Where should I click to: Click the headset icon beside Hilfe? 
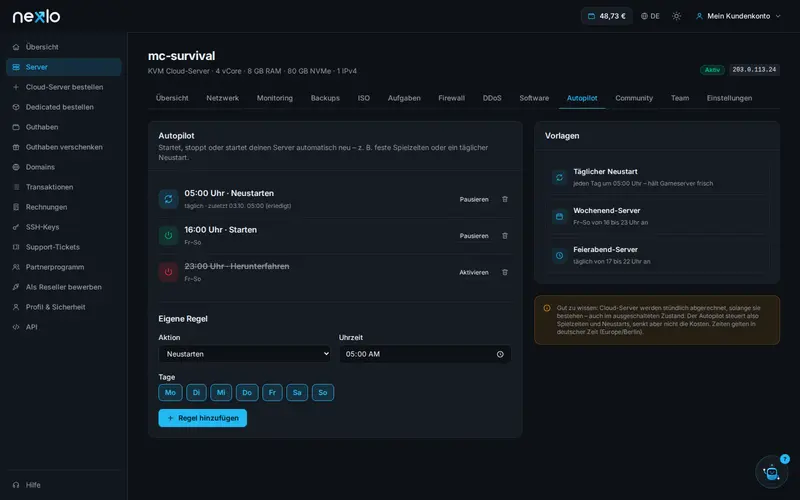coord(16,485)
